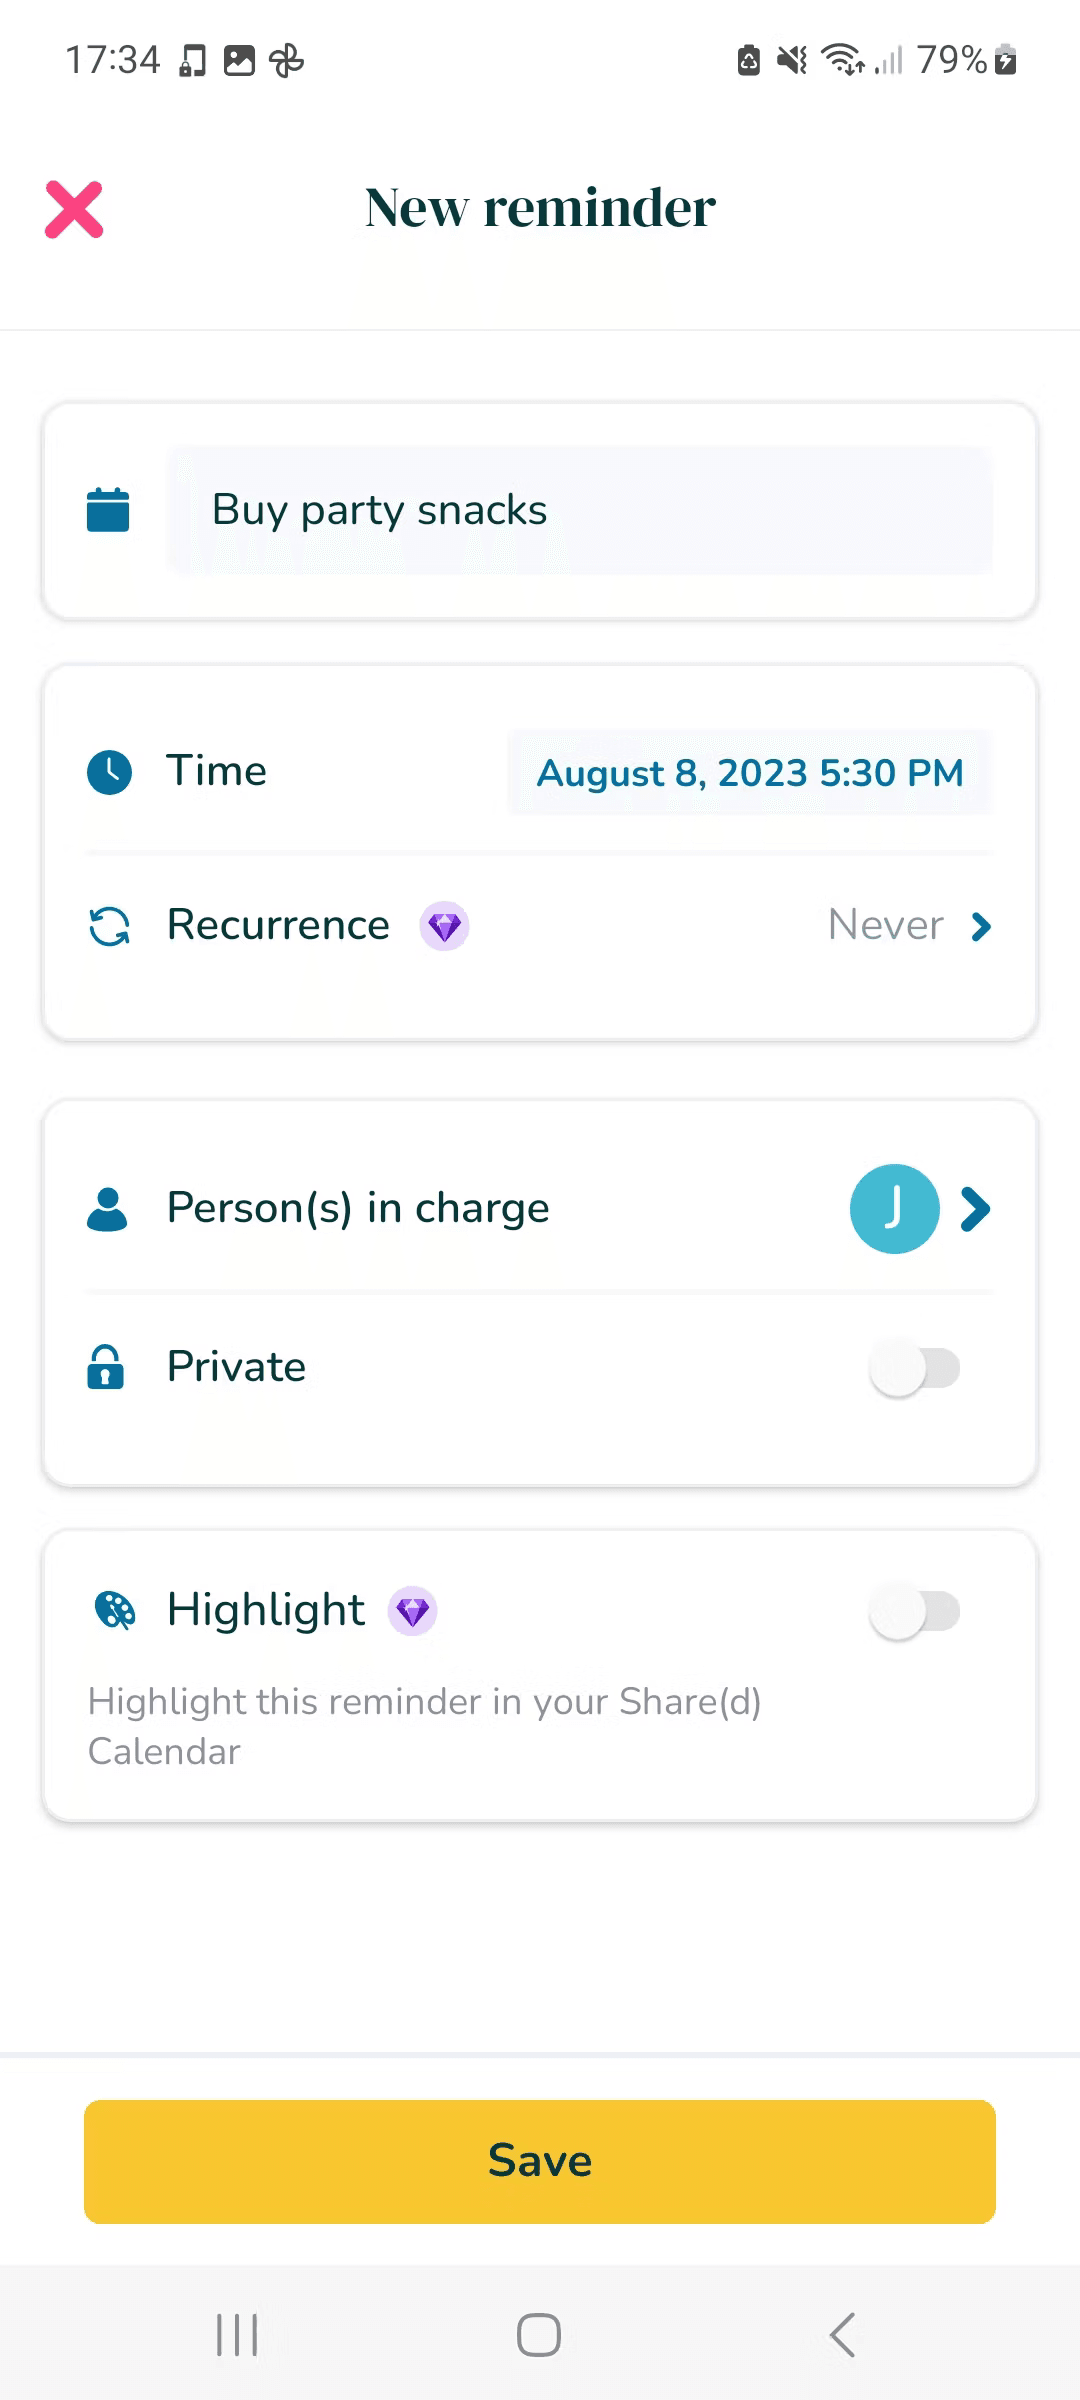Open the date picker showing August 8, 2023
The height and width of the screenshot is (2400, 1080).
(750, 773)
